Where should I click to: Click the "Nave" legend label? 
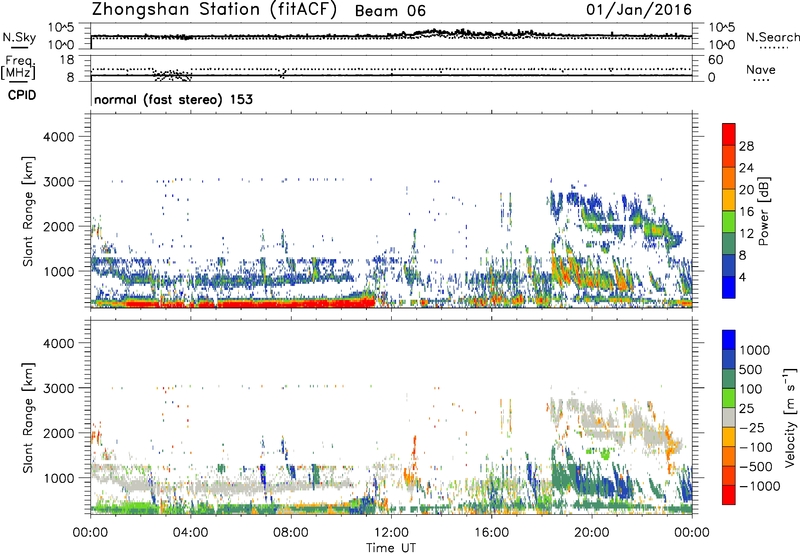(x=761, y=69)
